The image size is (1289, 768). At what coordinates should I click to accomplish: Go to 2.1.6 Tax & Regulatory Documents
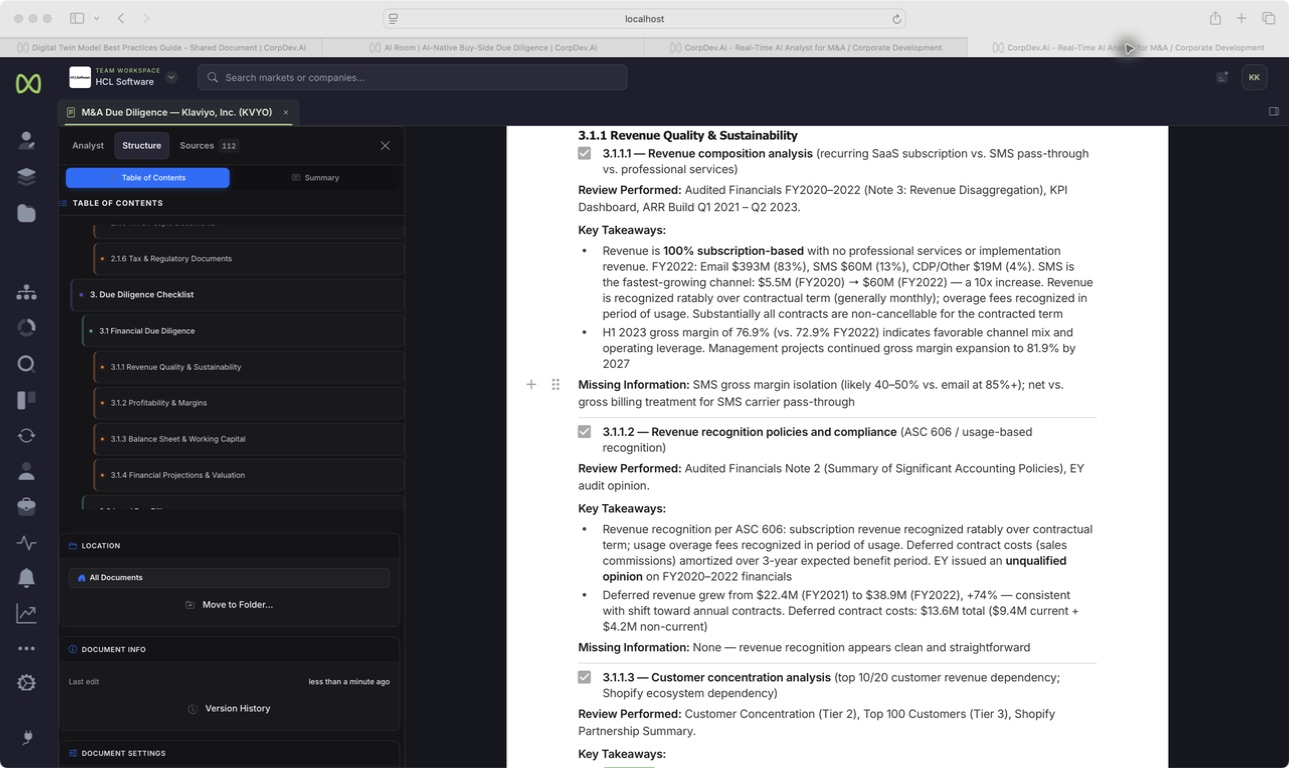coord(249,259)
